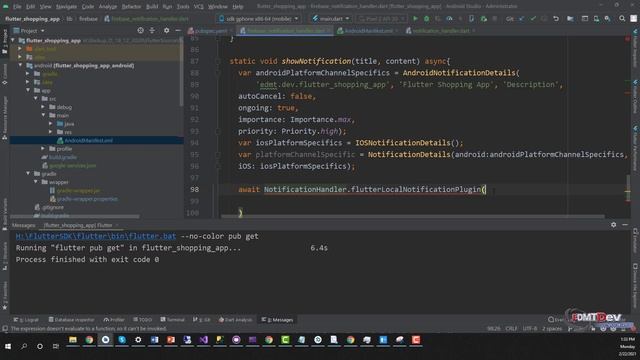The image size is (640, 360).
Task: Click the editor horizontal scrollbar
Action: (412, 216)
